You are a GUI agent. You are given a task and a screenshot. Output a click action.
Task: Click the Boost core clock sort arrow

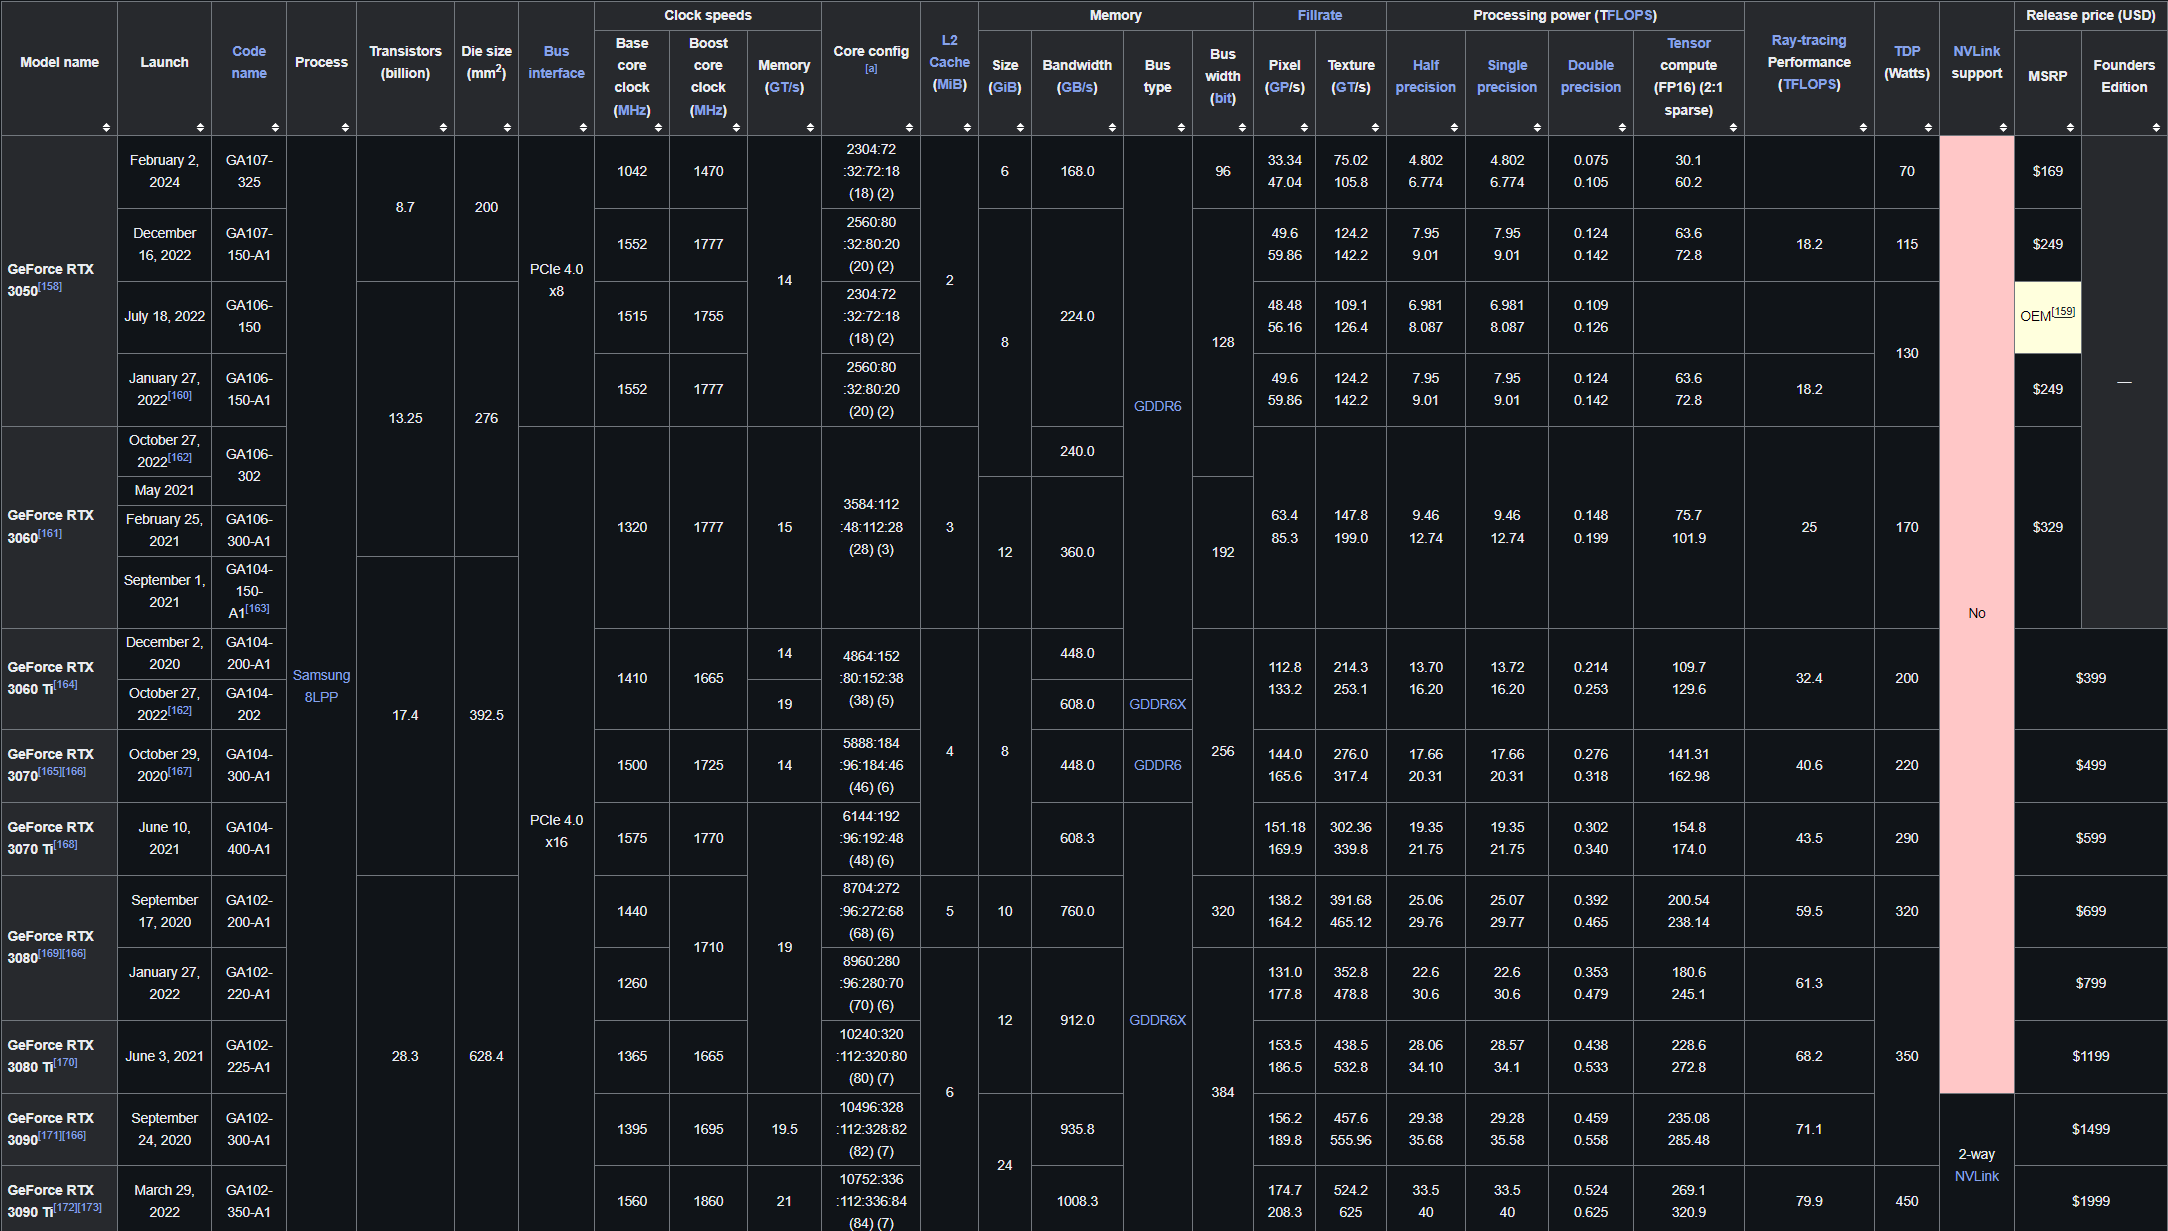coord(736,128)
